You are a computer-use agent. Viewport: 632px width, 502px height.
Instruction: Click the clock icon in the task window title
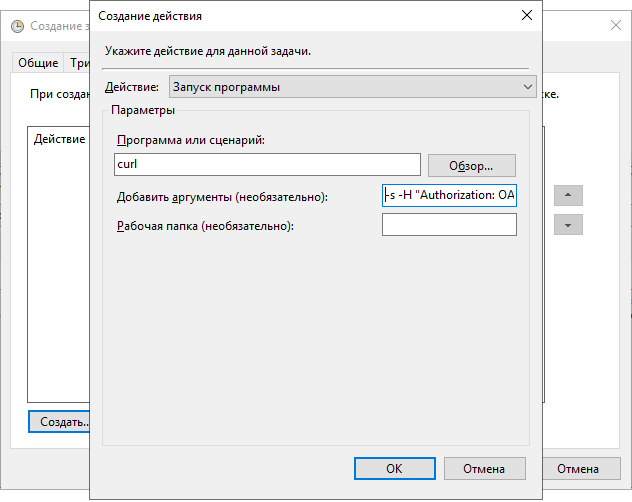pos(18,23)
